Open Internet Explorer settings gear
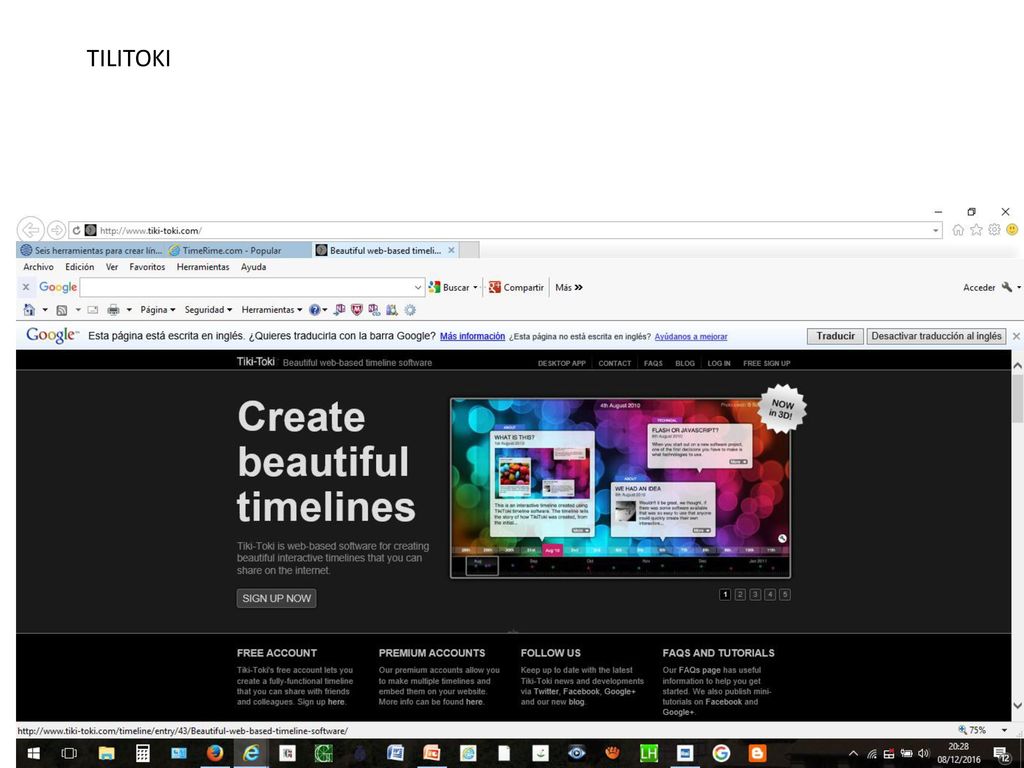Image resolution: width=1024 pixels, height=768 pixels. (994, 230)
